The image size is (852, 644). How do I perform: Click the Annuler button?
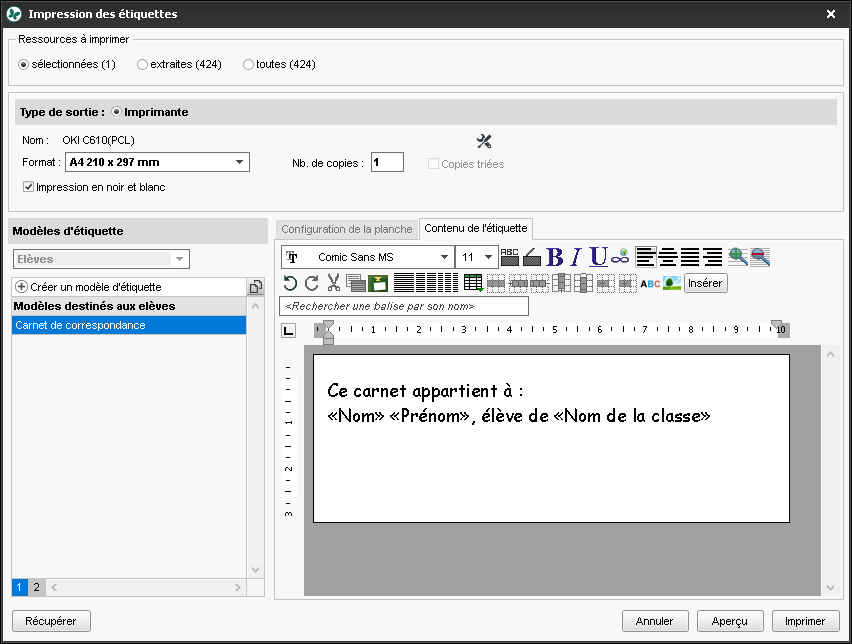(655, 621)
